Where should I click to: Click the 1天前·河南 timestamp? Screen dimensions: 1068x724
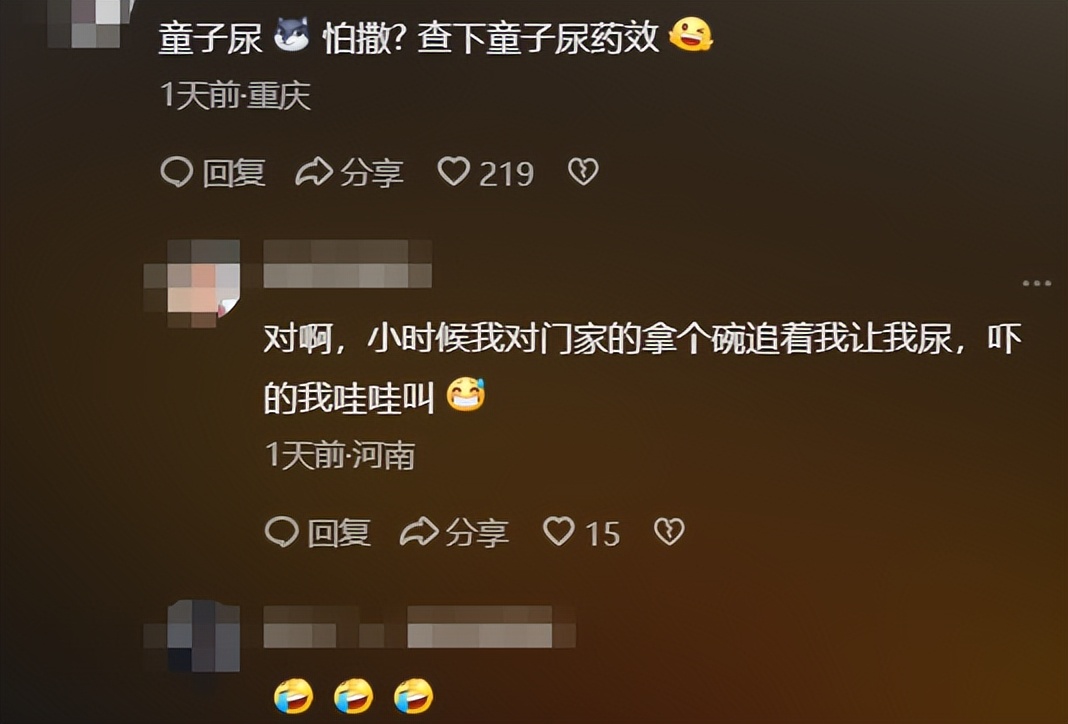(x=341, y=455)
